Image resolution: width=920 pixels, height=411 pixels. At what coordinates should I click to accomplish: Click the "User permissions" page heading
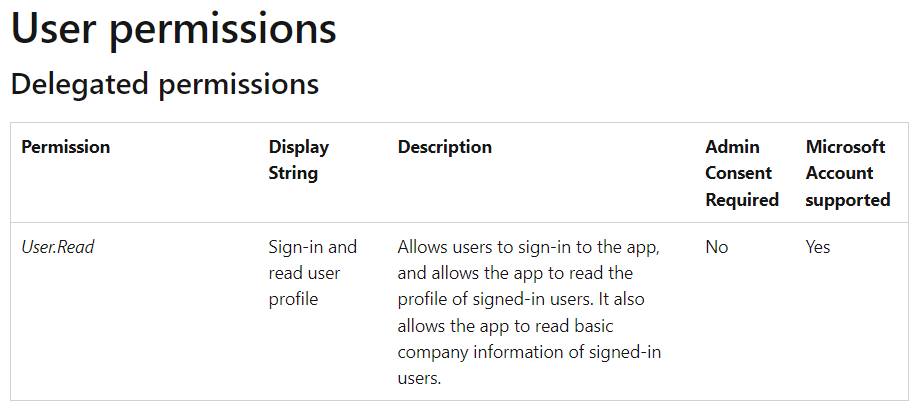[x=173, y=28]
